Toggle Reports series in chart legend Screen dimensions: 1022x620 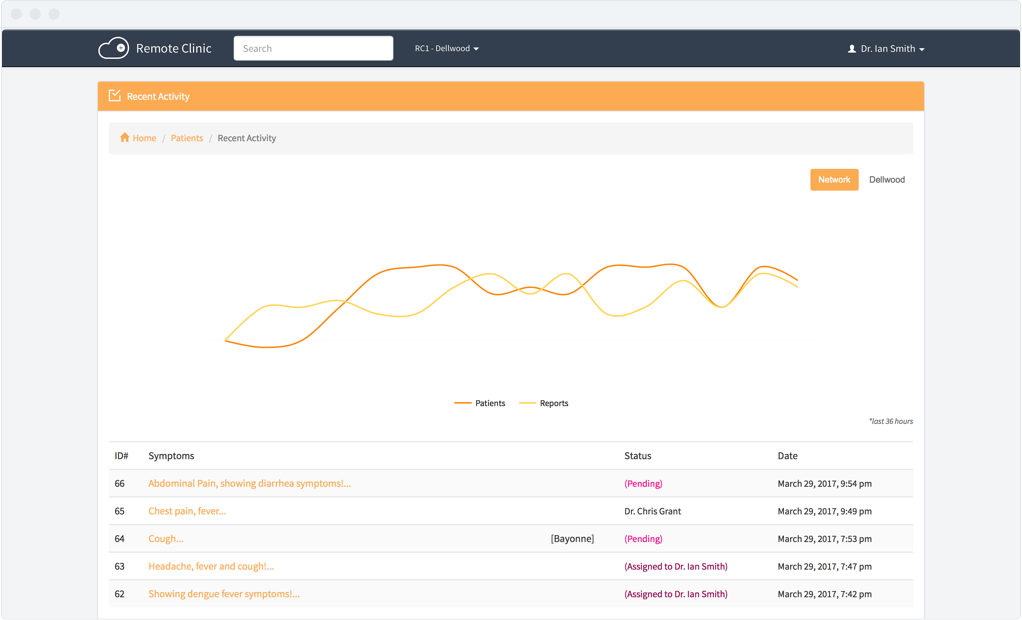(x=544, y=403)
